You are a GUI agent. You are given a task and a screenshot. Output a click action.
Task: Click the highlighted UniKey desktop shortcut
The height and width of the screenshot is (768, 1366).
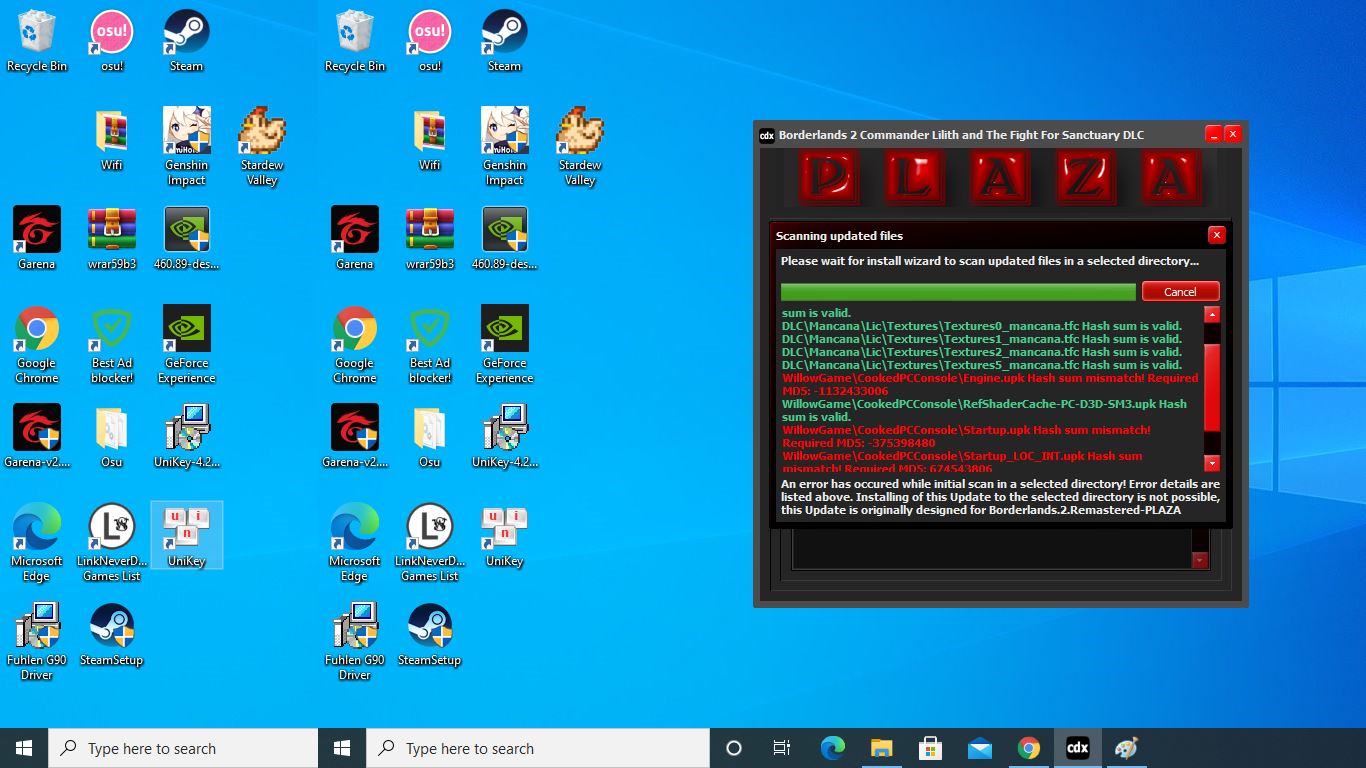pos(186,535)
